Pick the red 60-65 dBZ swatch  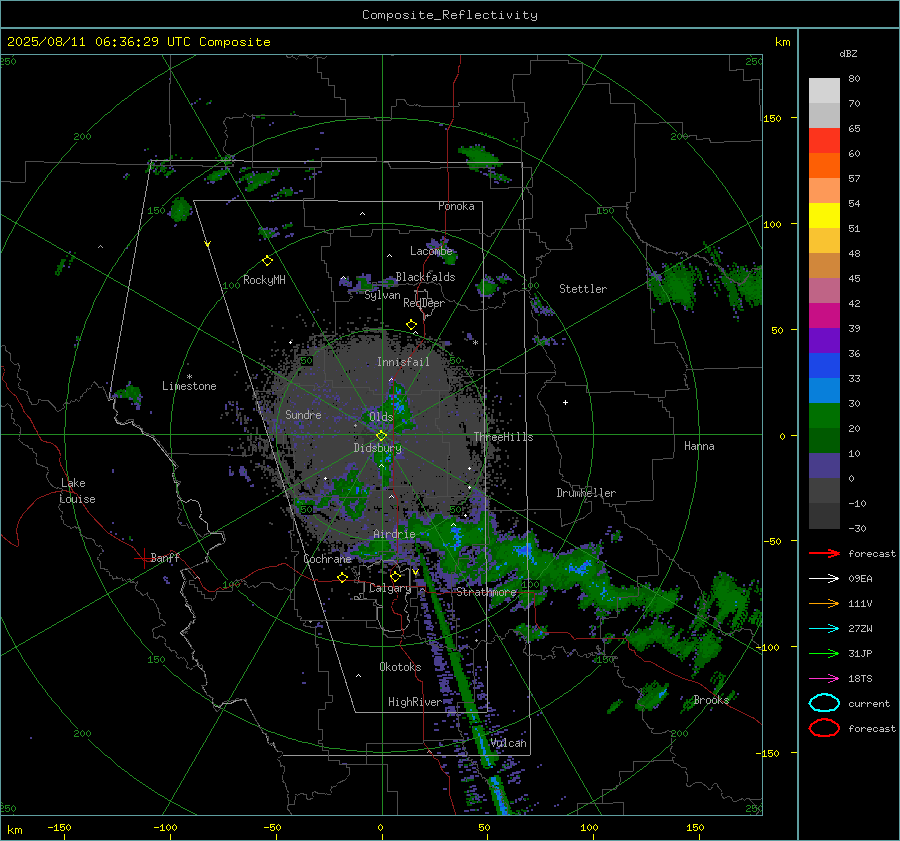click(x=824, y=141)
